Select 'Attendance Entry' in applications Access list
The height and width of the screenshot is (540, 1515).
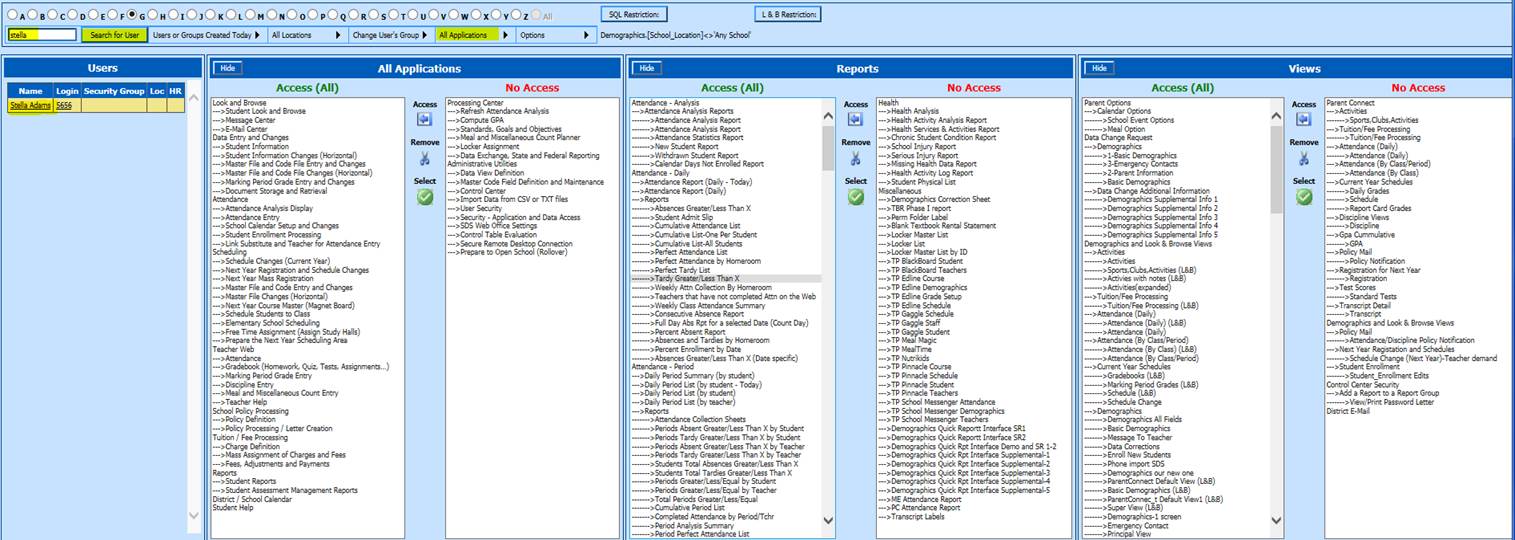tap(246, 217)
